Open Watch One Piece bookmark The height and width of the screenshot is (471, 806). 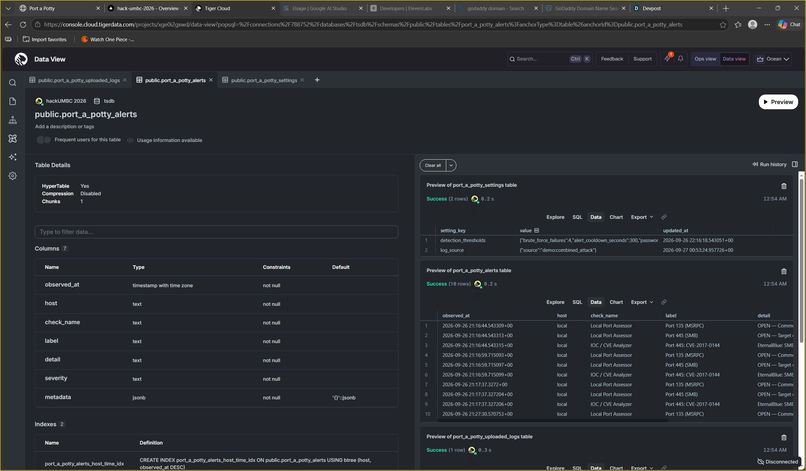coord(108,39)
